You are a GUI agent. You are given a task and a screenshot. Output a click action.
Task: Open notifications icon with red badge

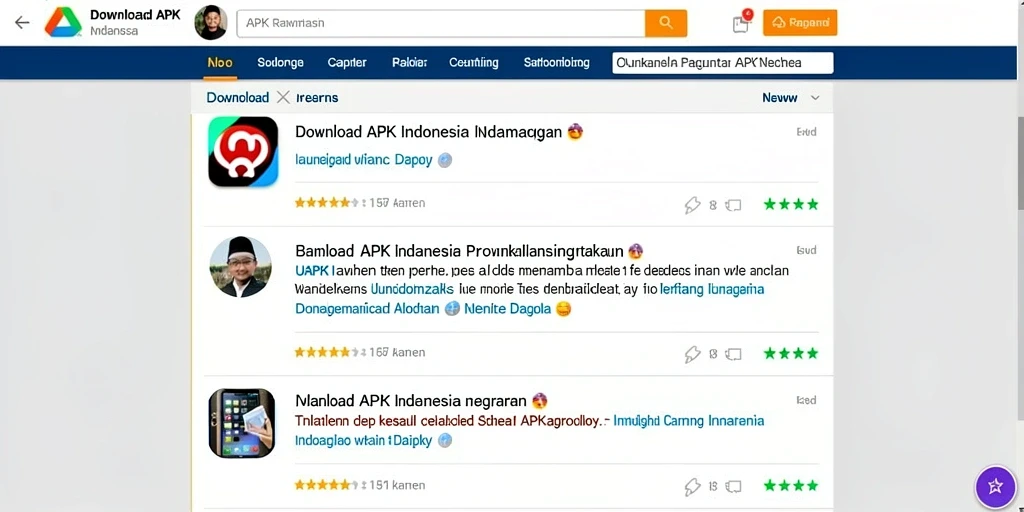pos(741,23)
